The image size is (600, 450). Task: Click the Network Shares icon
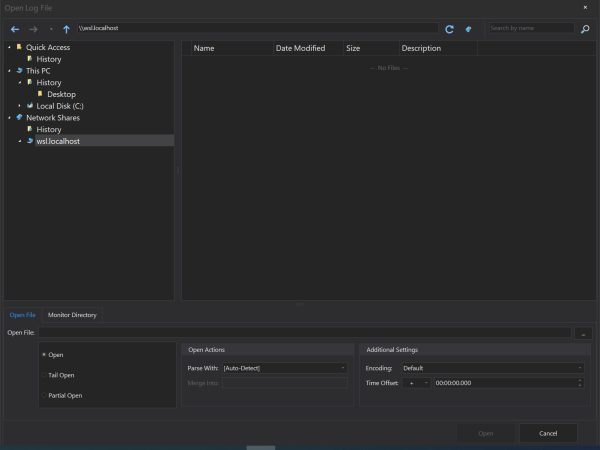pos(20,117)
